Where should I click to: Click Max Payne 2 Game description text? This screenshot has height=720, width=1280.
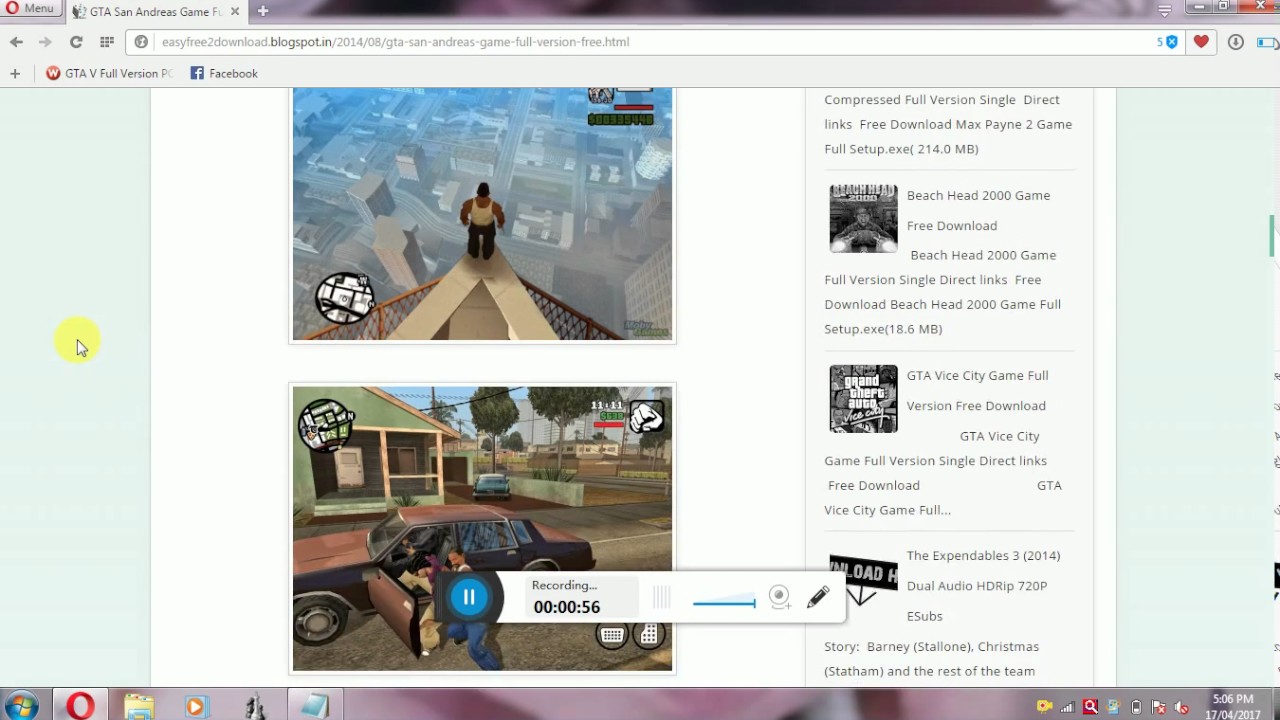(x=948, y=124)
